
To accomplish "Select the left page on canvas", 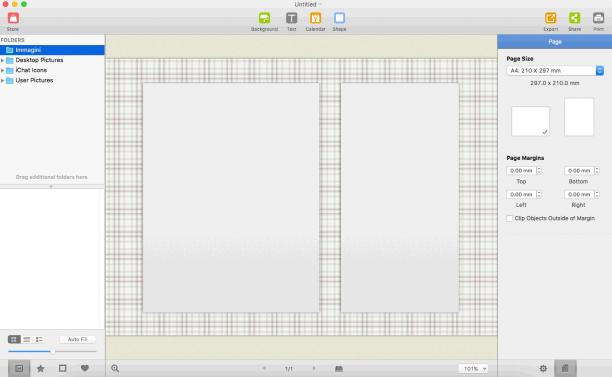I will tap(231, 197).
